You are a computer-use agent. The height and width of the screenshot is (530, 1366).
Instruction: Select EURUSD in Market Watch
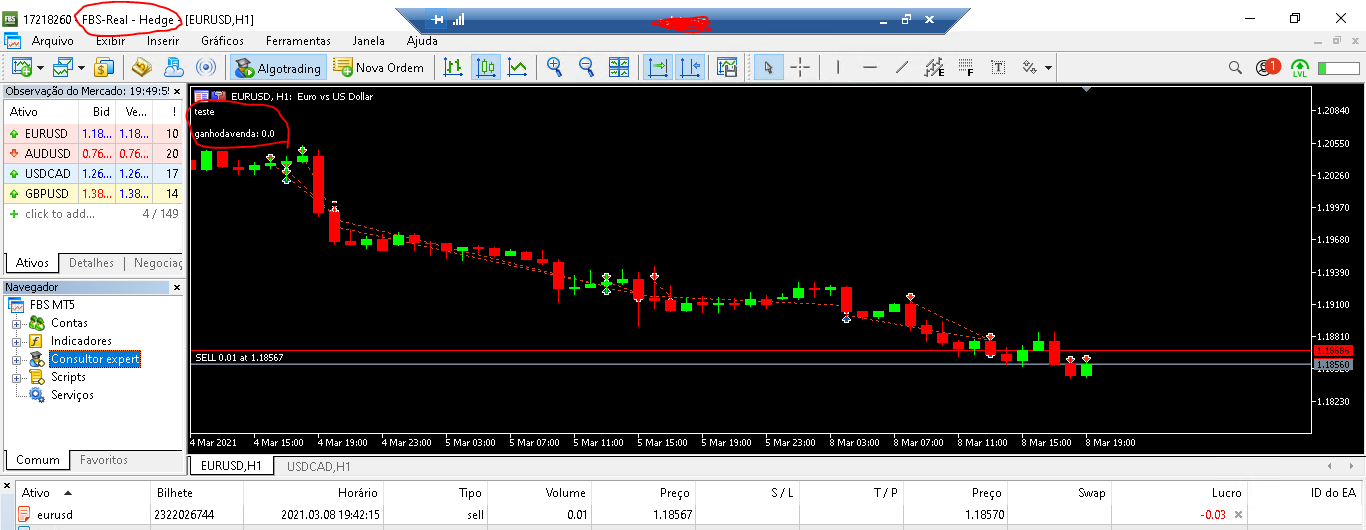coord(94,133)
